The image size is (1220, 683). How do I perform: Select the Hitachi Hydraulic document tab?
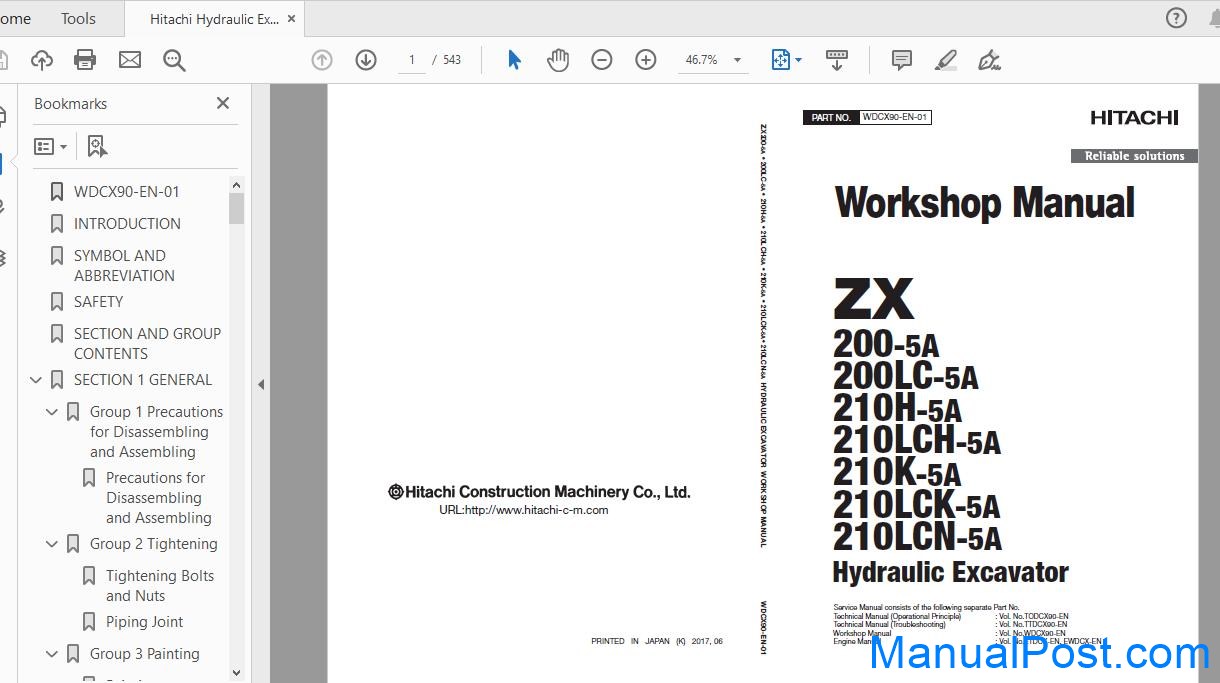(215, 19)
